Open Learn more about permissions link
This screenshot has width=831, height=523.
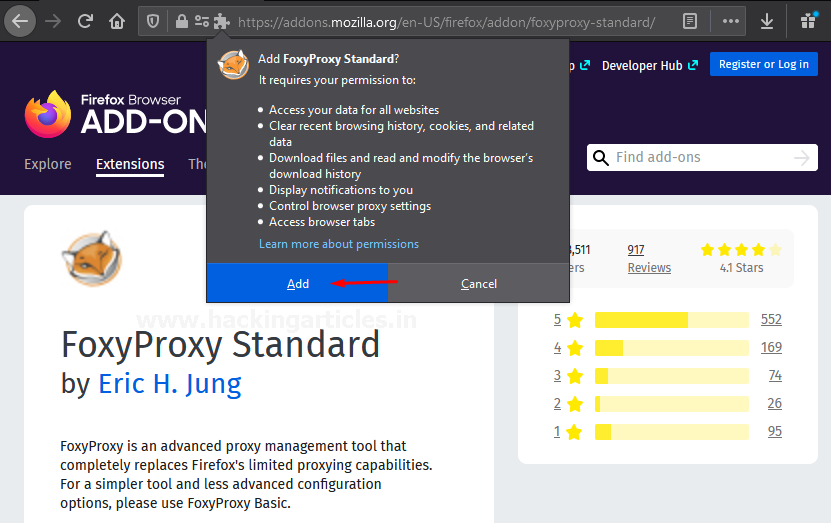click(339, 244)
